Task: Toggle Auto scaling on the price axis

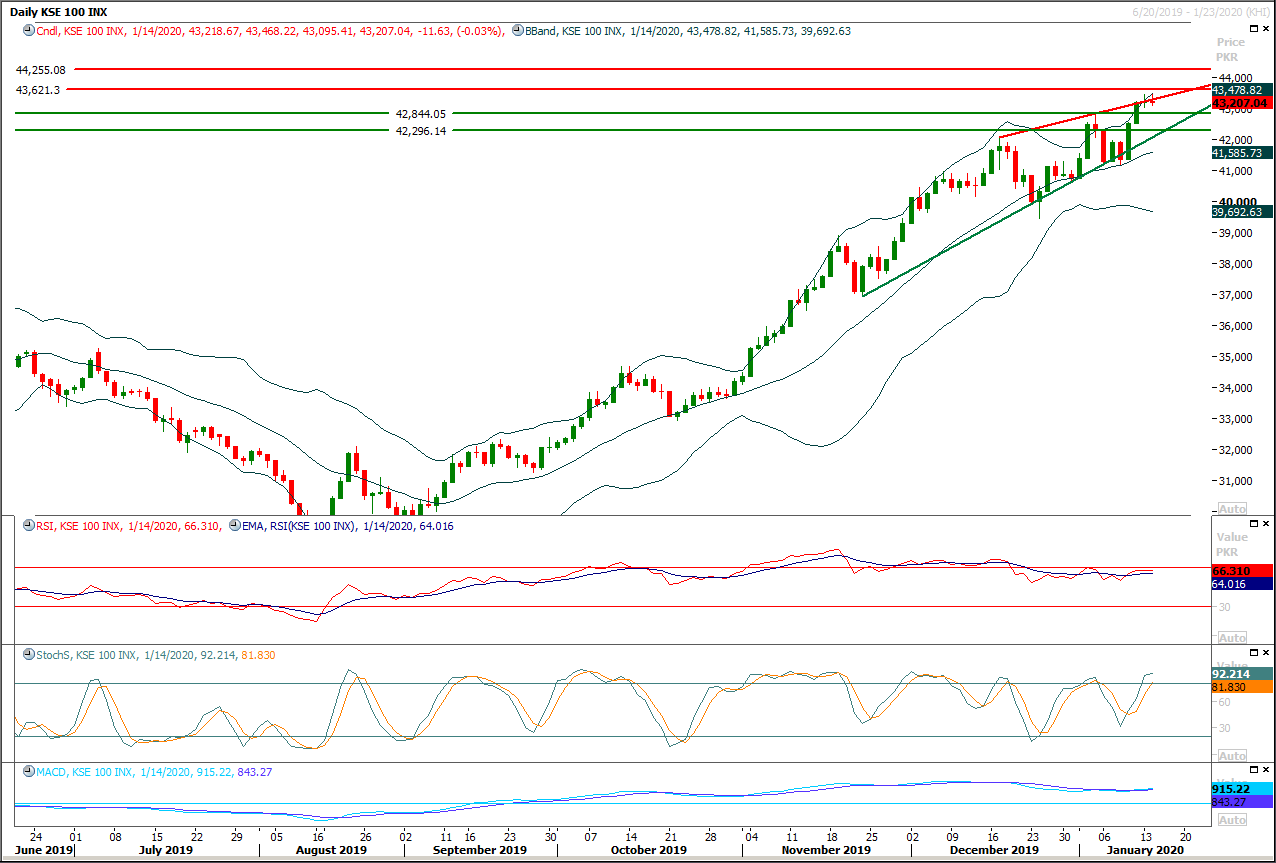Action: [1232, 508]
